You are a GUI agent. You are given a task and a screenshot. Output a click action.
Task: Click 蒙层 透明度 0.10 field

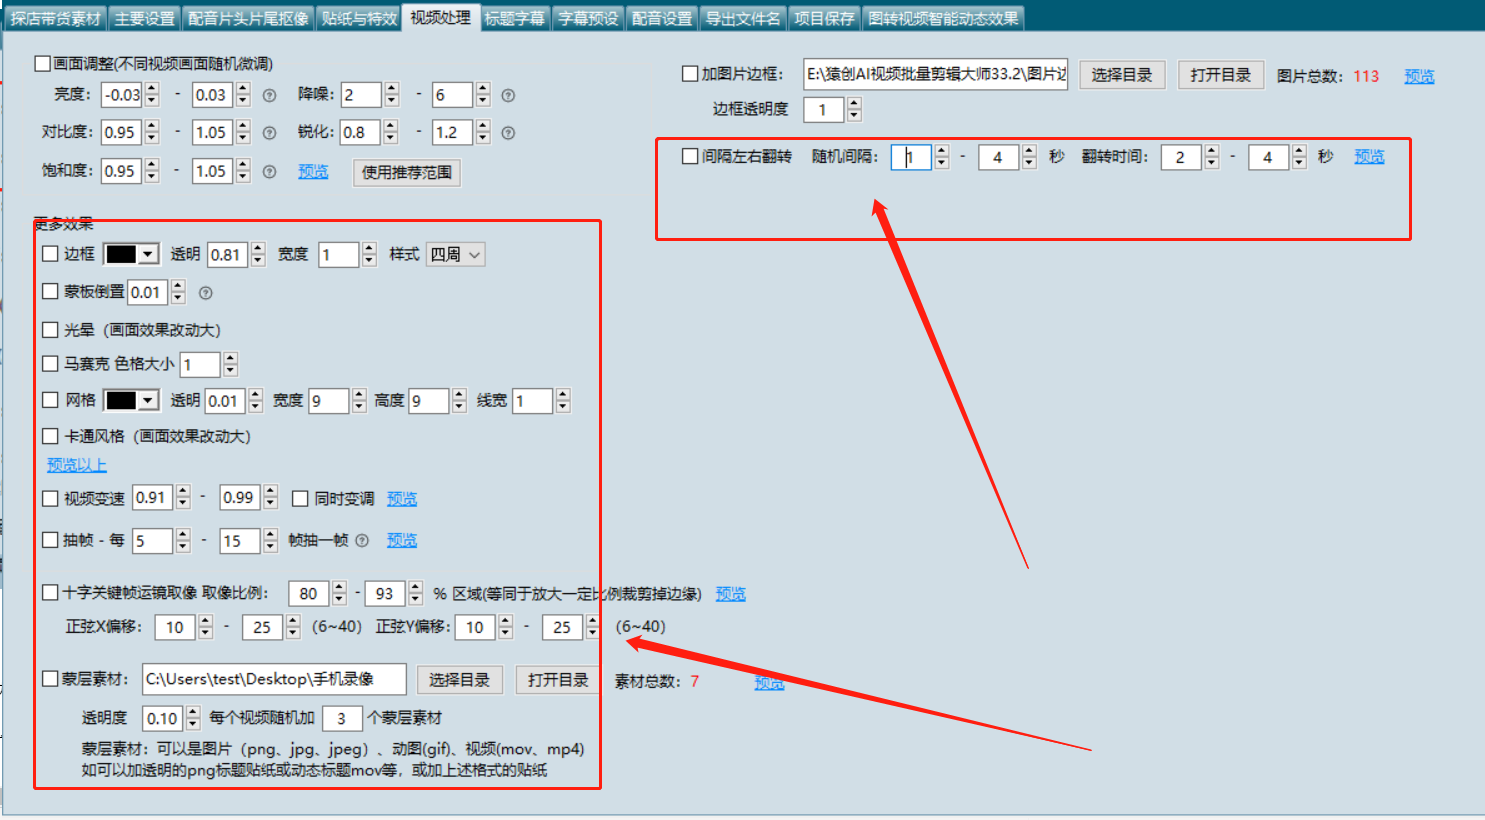163,718
